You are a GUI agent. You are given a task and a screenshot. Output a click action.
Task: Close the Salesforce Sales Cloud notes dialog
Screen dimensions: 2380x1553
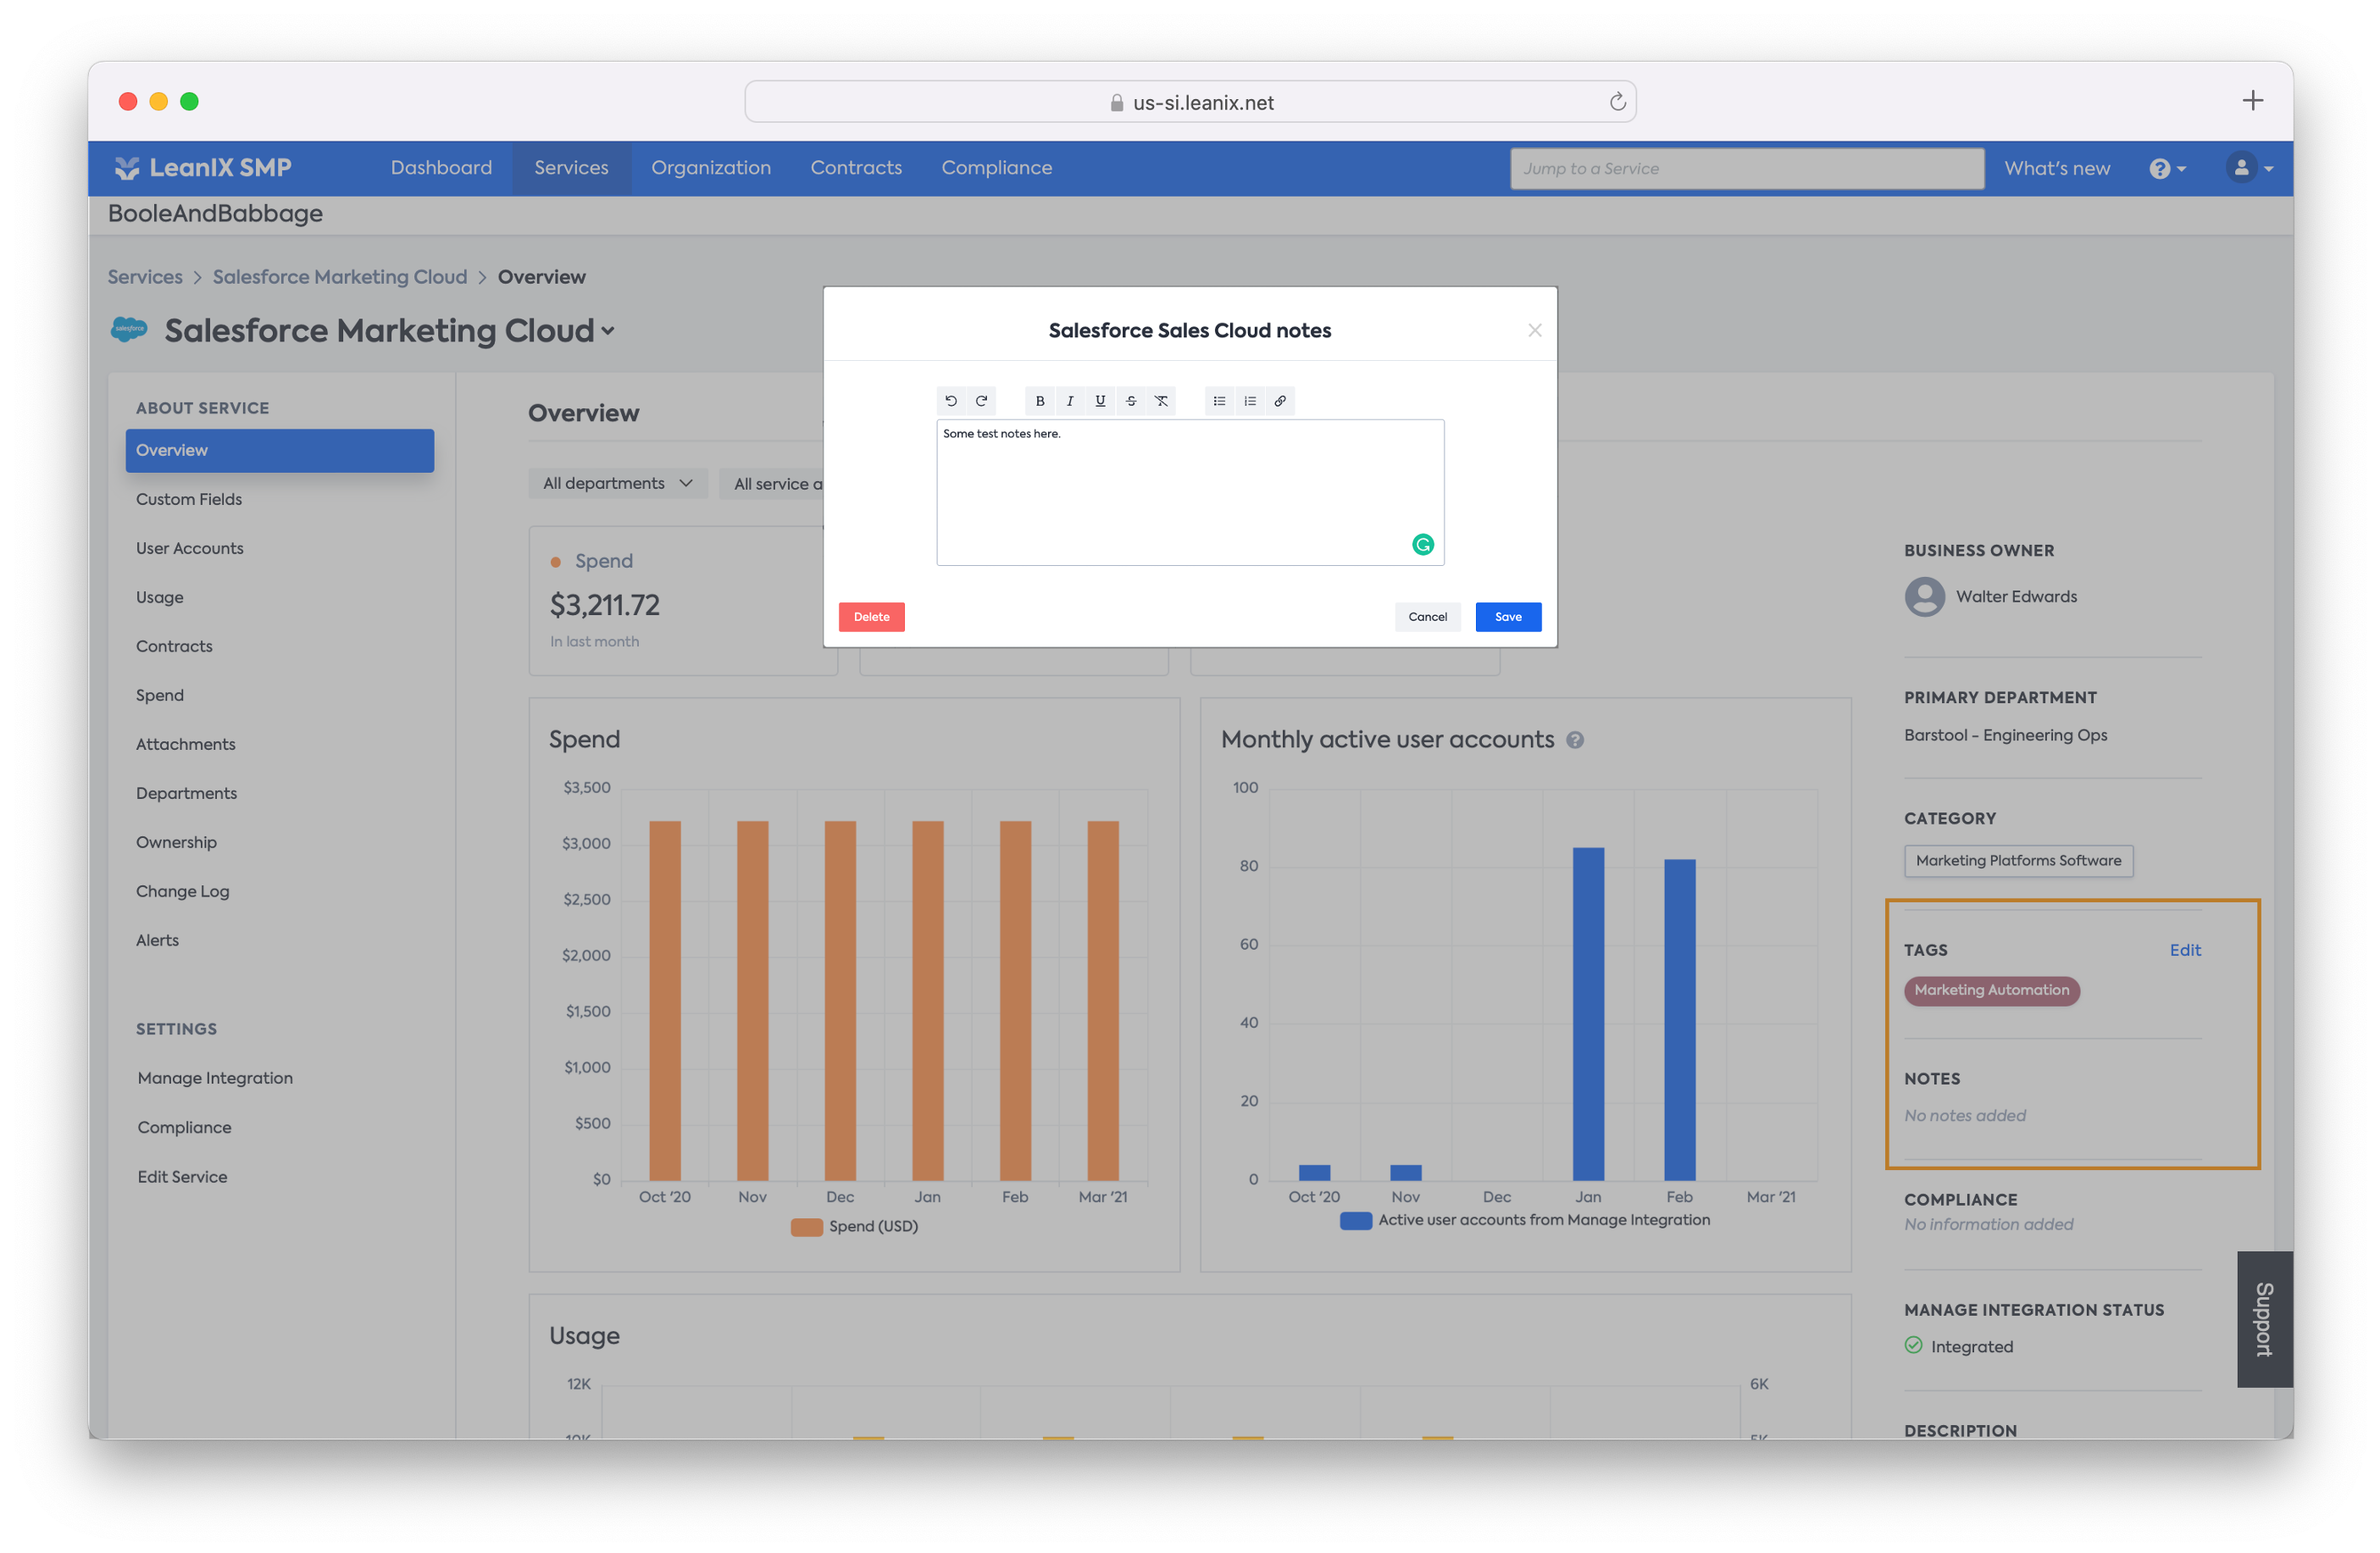(x=1534, y=330)
